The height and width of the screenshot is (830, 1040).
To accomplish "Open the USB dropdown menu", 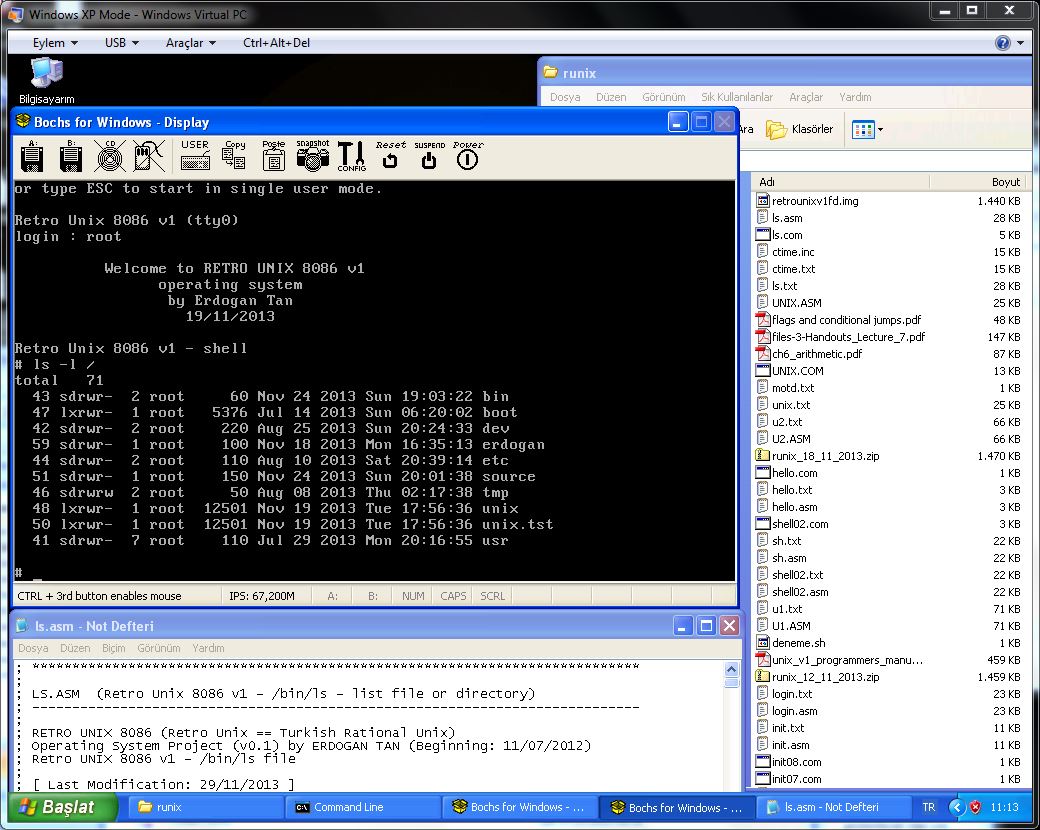I will click(x=121, y=42).
